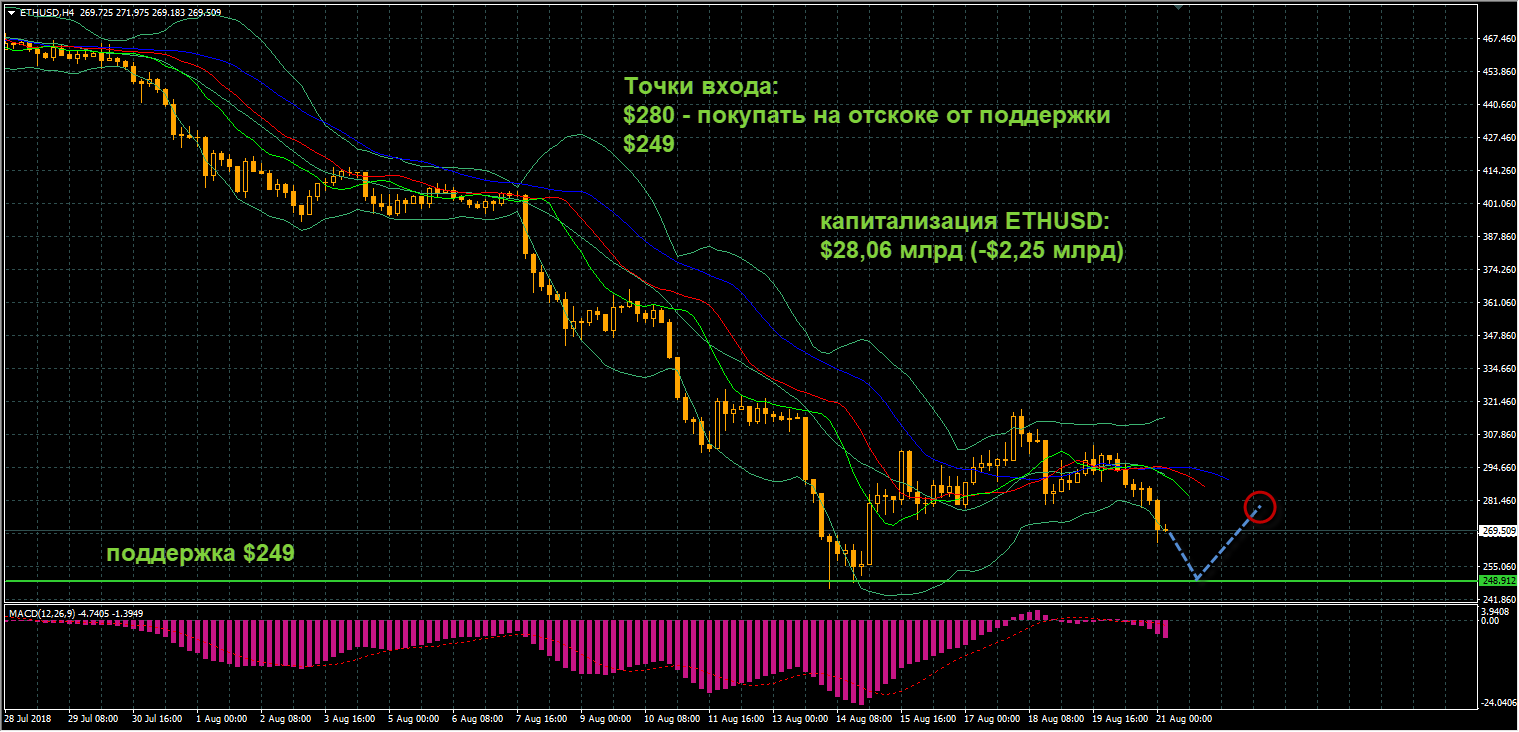
Task: Click the '2 Aug 08:00' time axis label
Action: [x=284, y=719]
